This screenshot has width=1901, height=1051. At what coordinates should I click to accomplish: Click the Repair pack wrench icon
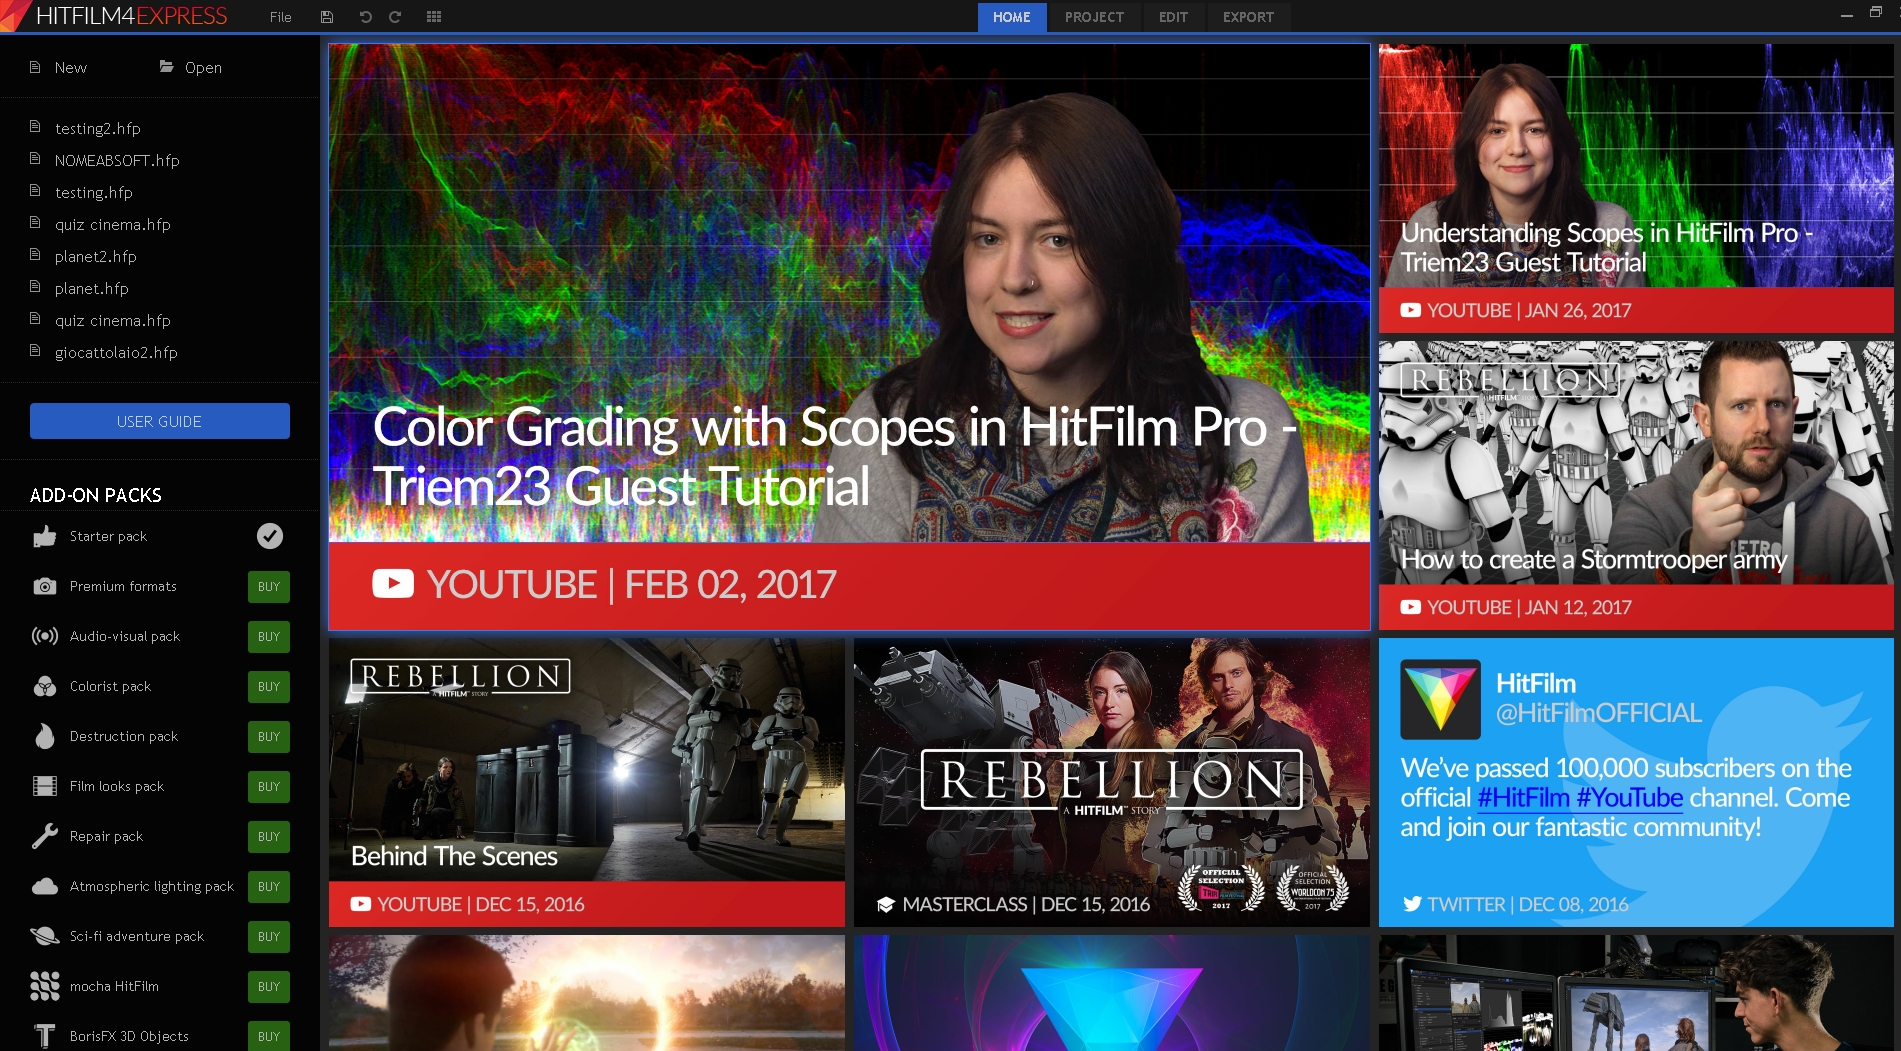(x=45, y=836)
